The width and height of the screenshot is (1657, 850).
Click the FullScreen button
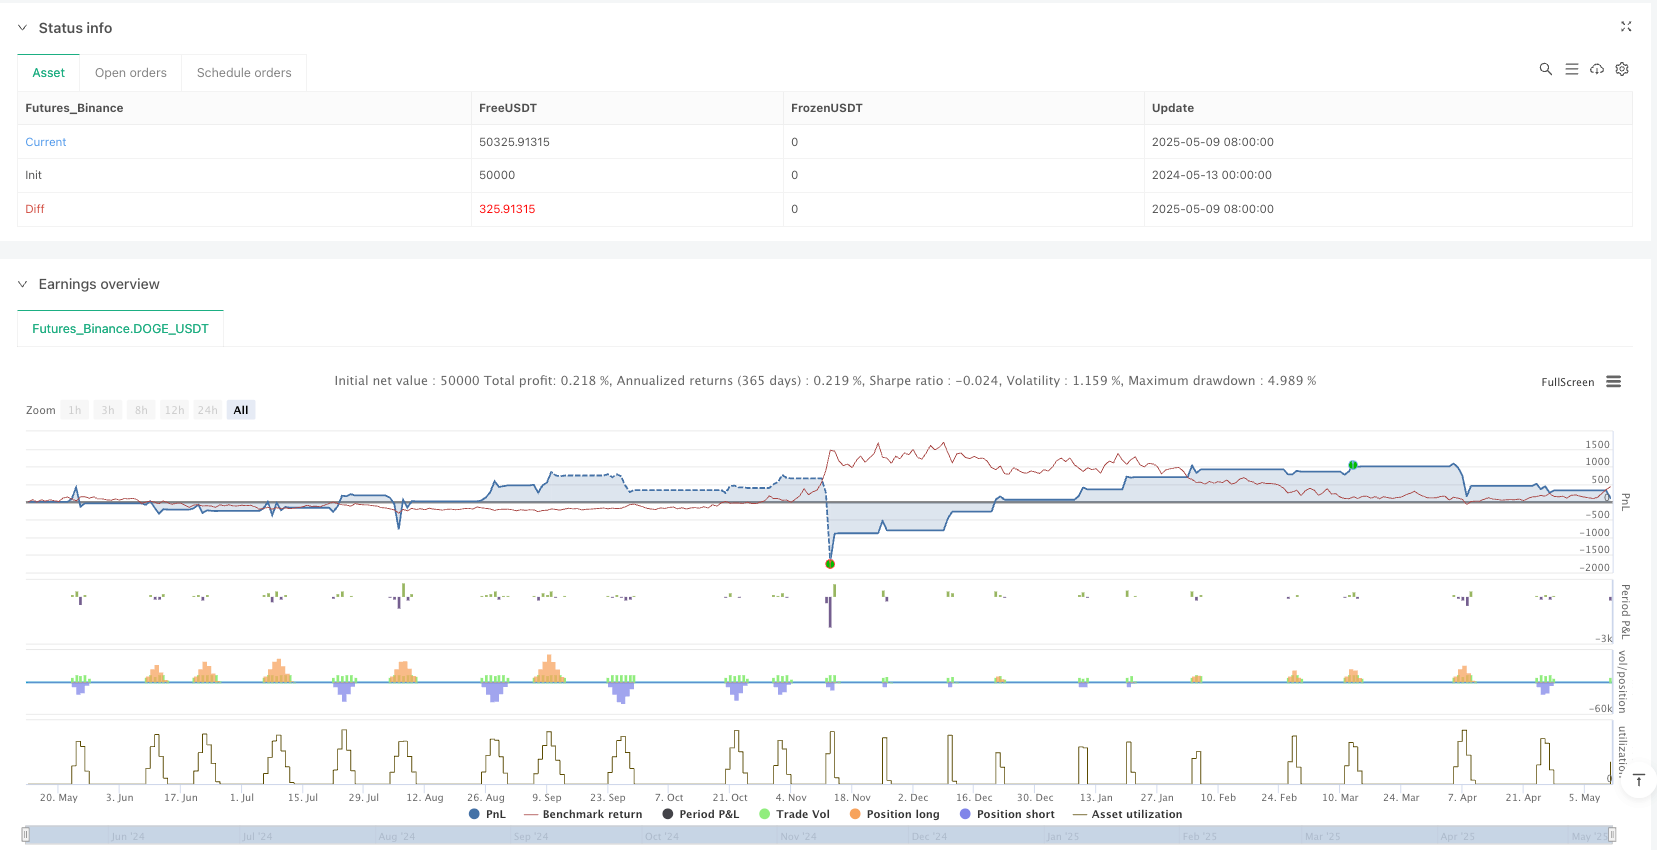(1567, 382)
